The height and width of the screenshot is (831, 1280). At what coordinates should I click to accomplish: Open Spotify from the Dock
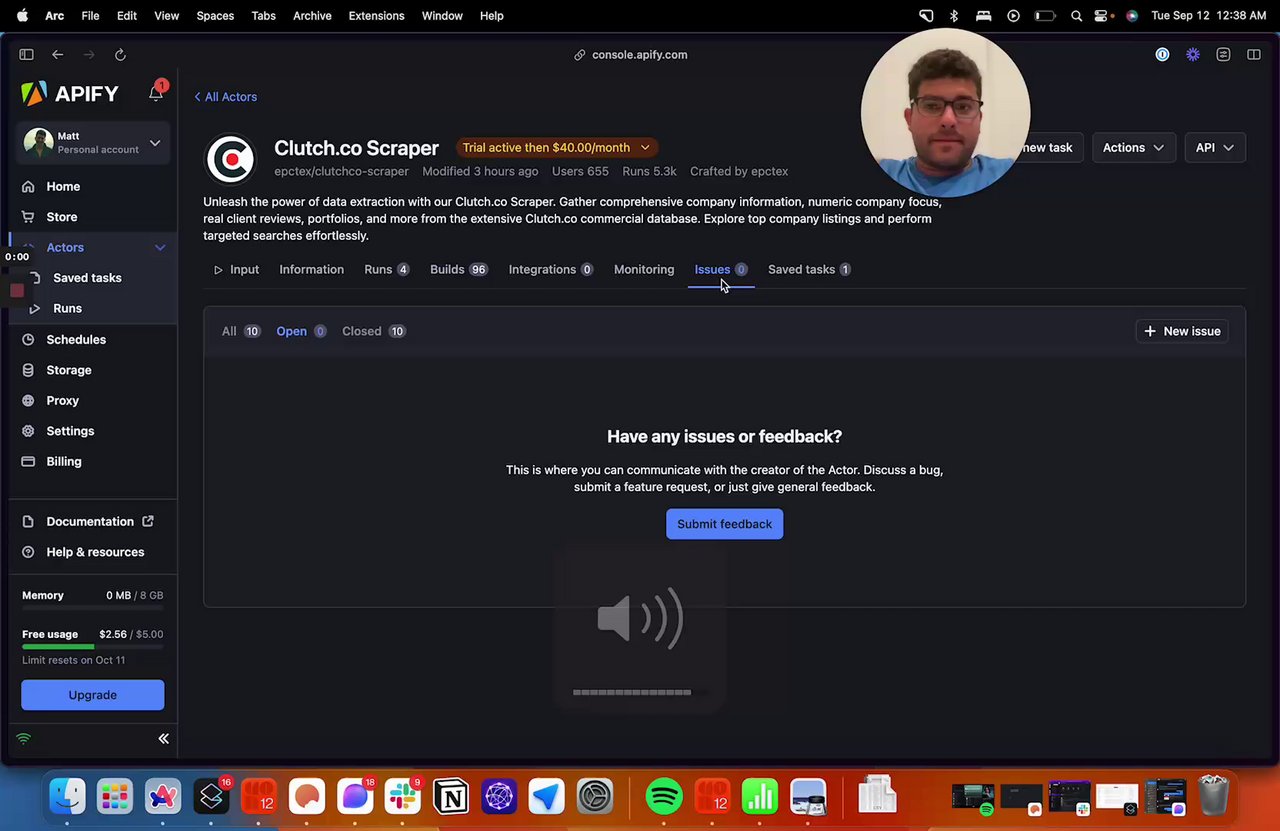[x=664, y=797]
